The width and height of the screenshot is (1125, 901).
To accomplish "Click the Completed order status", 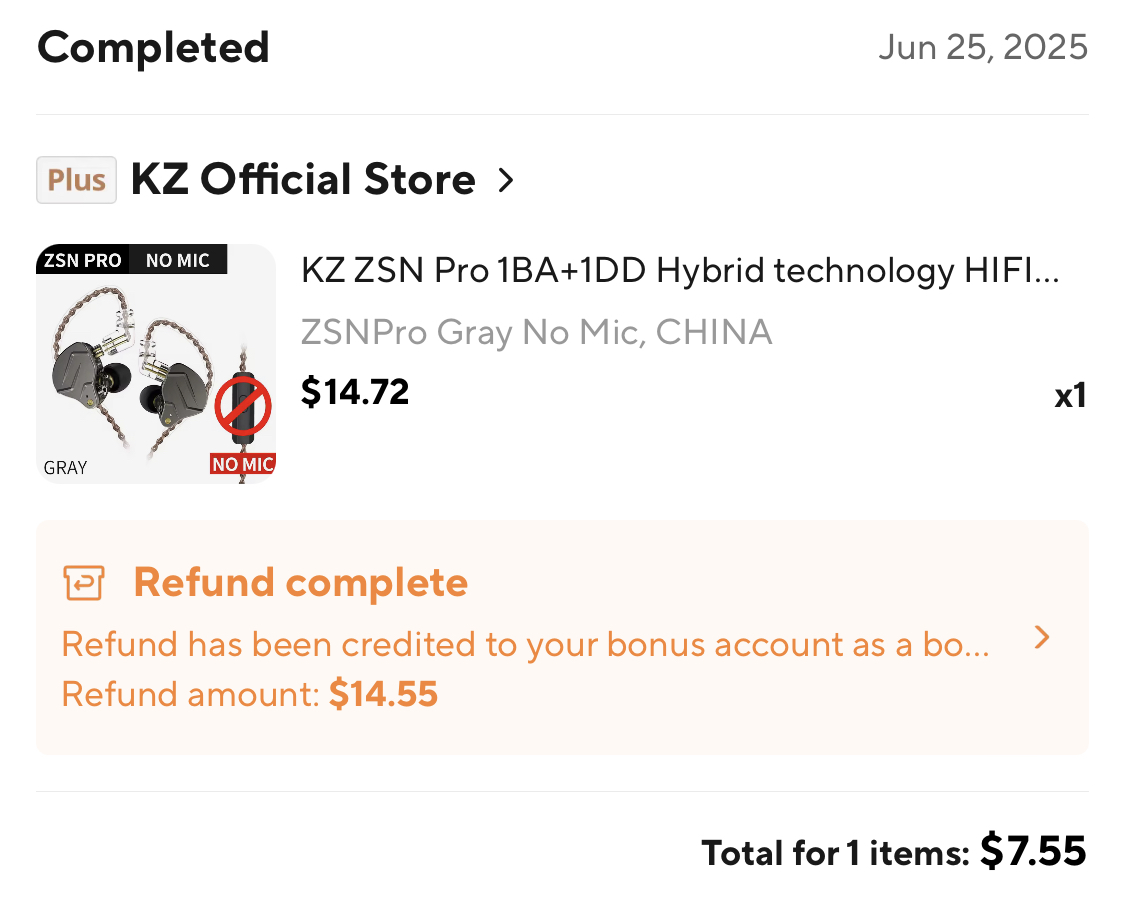I will [x=153, y=47].
